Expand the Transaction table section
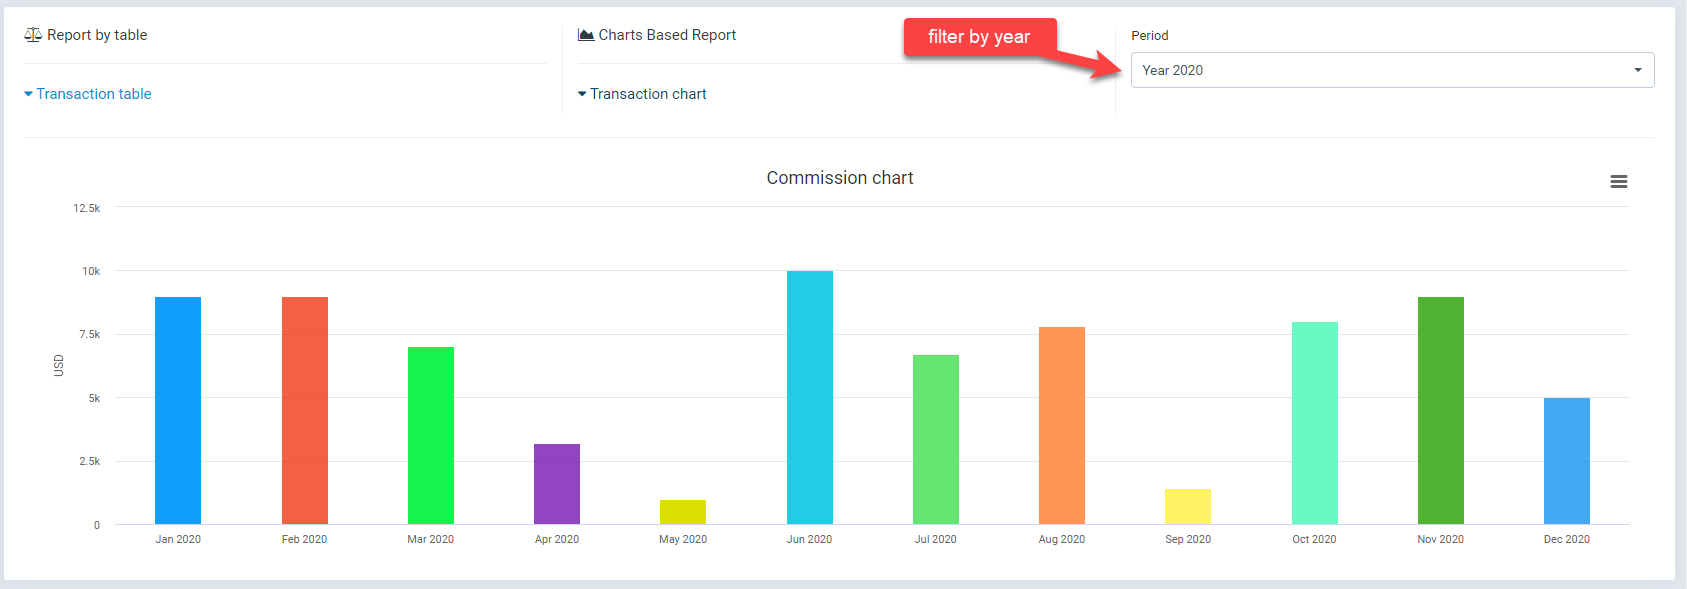The width and height of the screenshot is (1687, 589). (x=88, y=94)
